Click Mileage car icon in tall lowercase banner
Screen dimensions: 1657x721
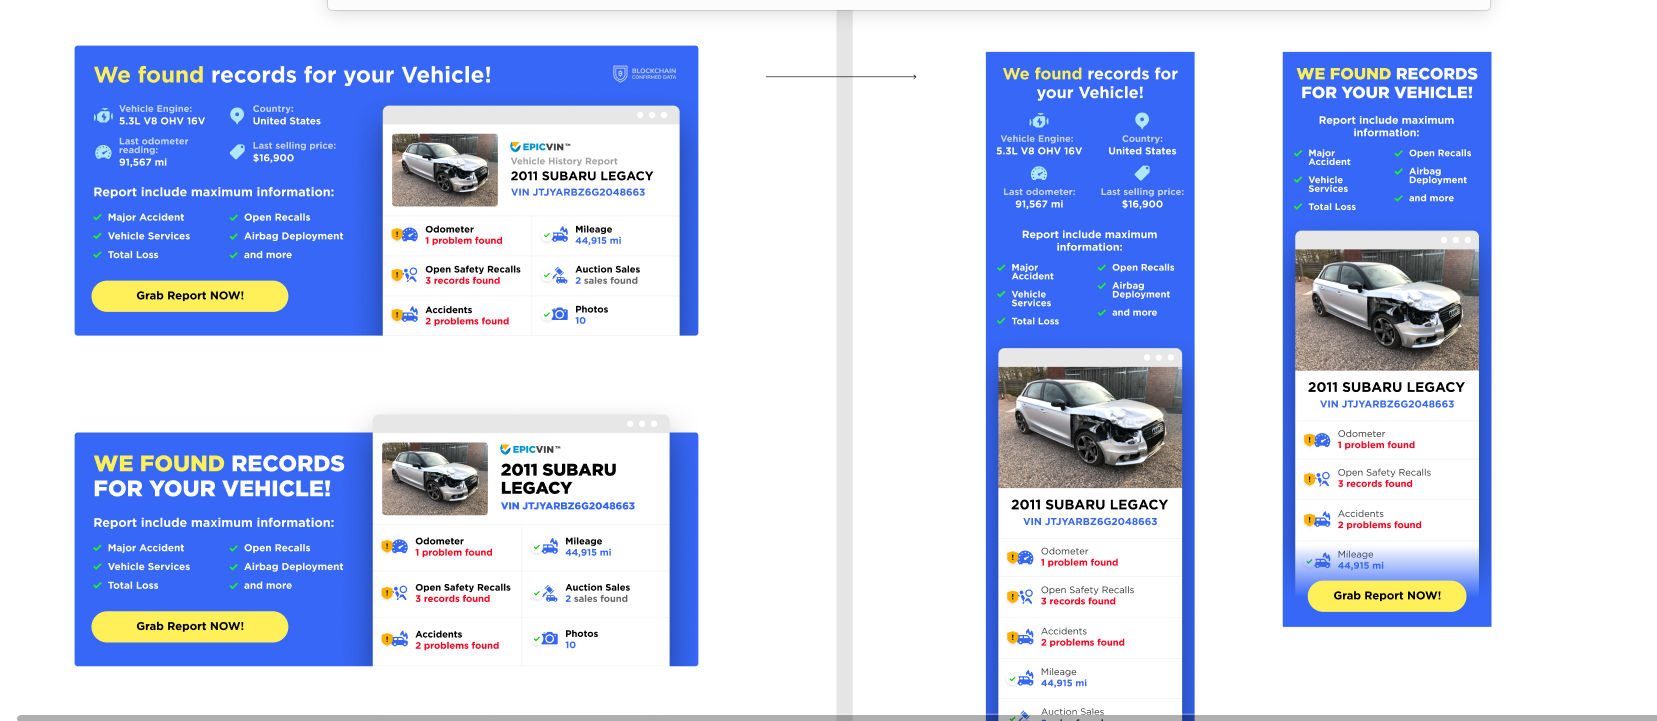1020,678
